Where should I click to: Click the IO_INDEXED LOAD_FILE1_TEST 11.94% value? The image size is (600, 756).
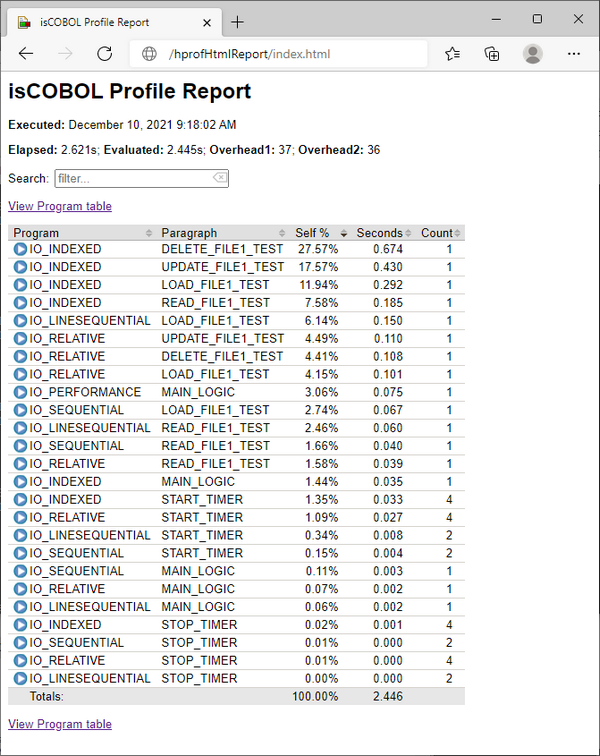319,285
